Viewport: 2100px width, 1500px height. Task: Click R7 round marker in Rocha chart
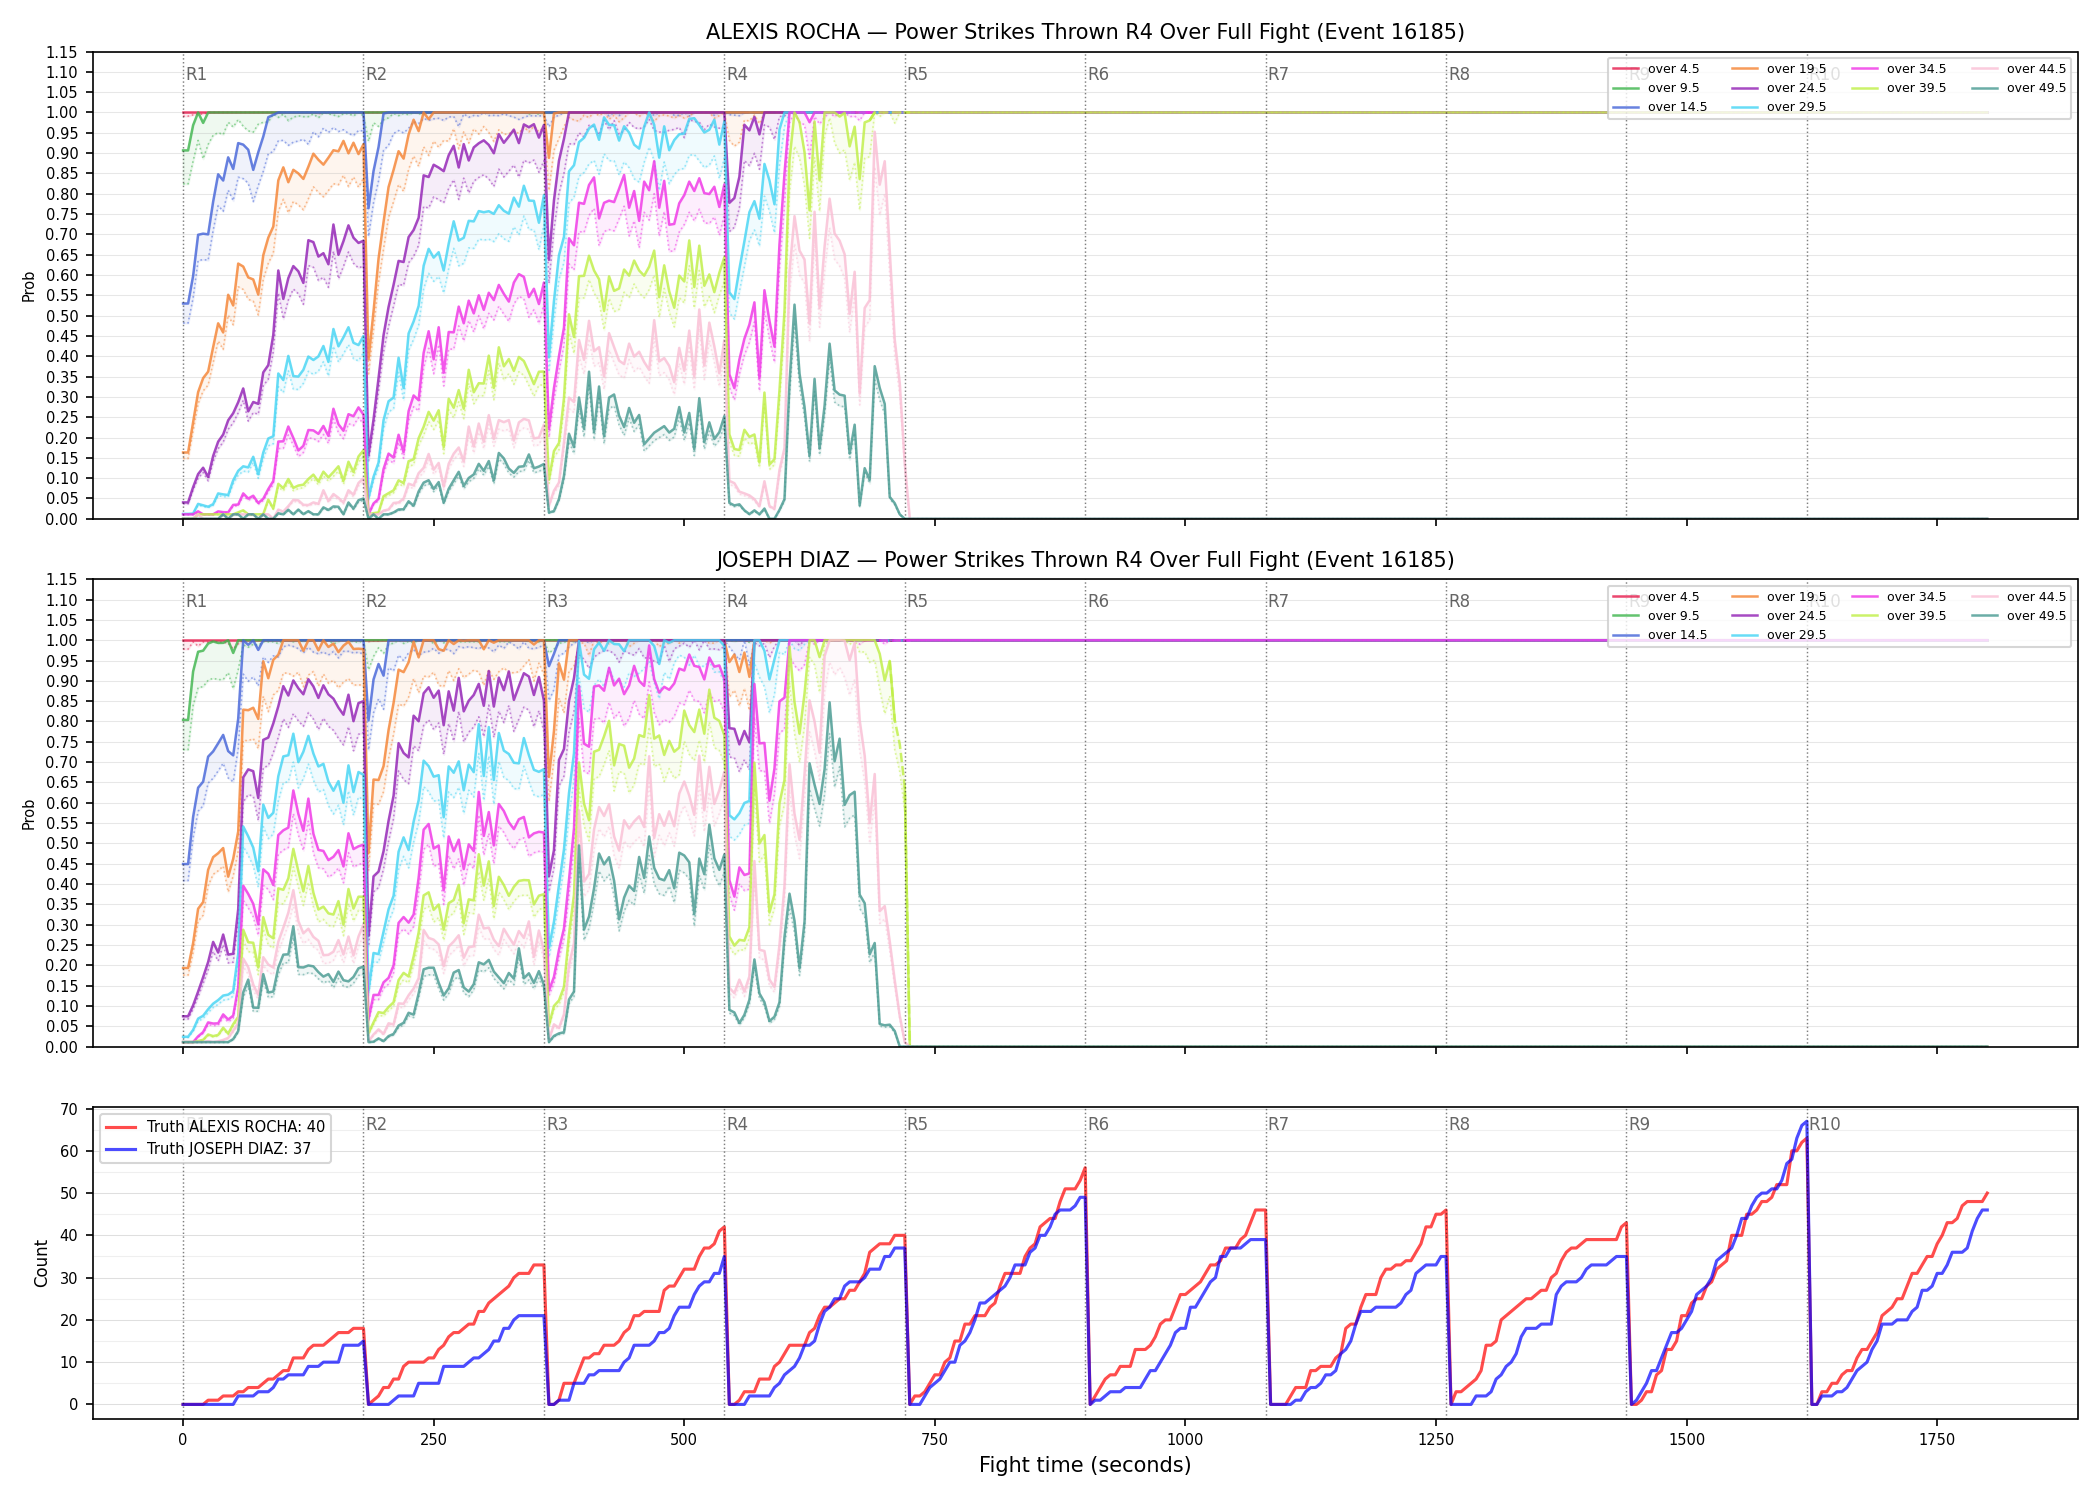point(1278,74)
